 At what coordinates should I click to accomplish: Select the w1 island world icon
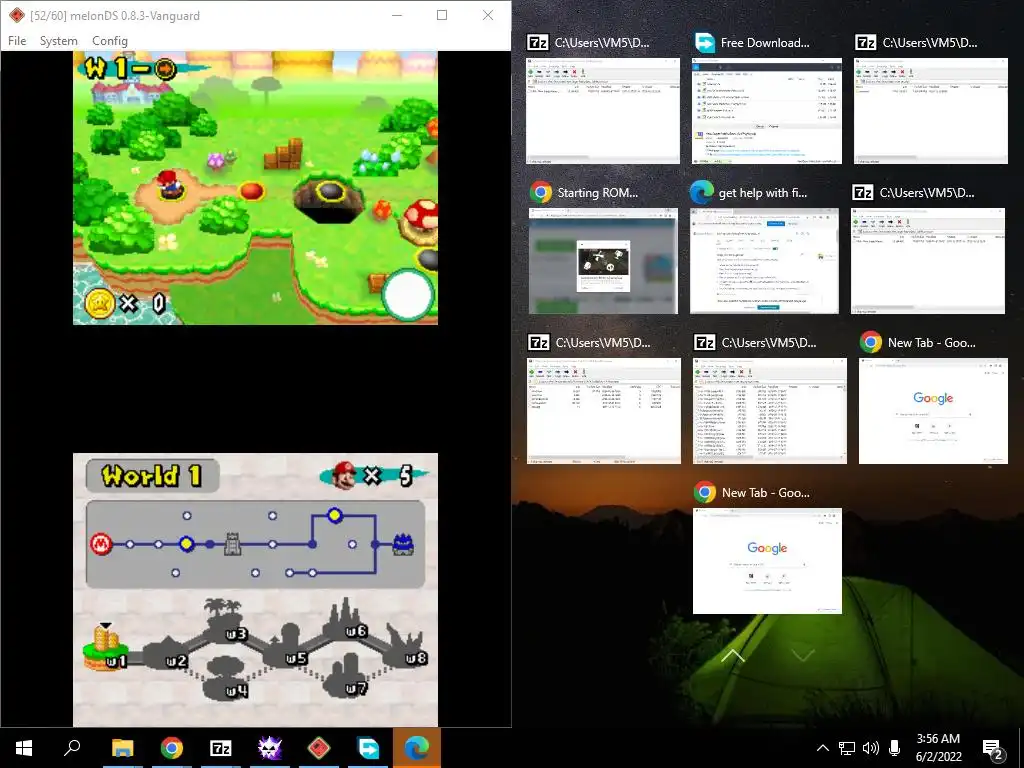coord(106,648)
